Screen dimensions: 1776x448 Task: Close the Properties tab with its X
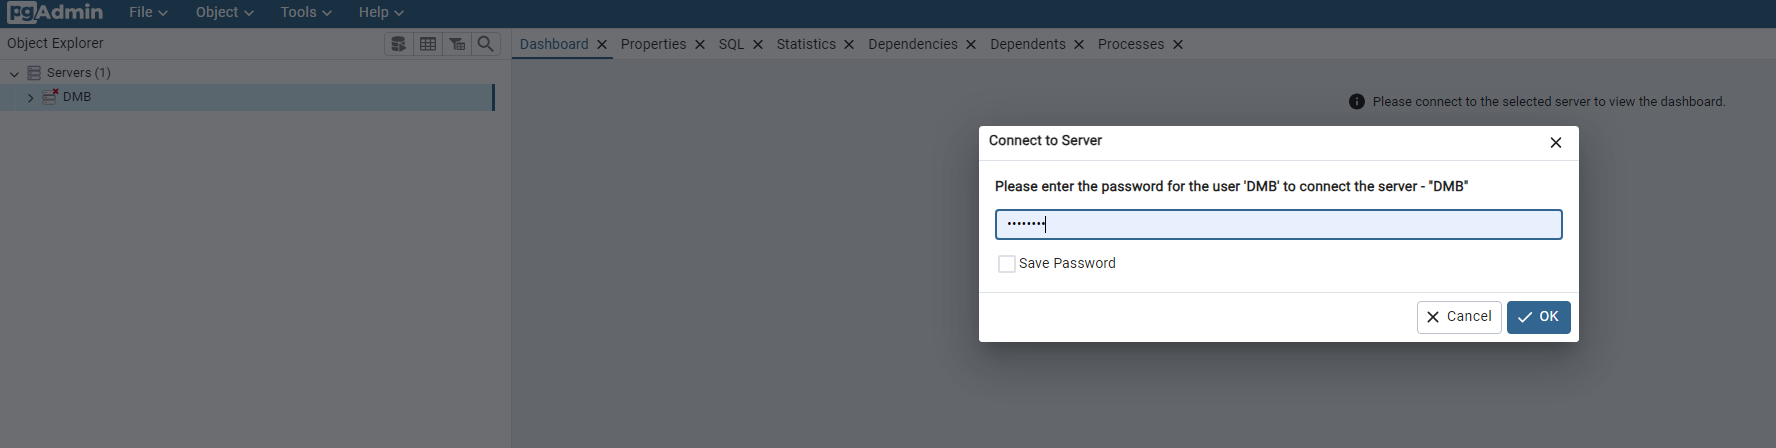click(x=700, y=45)
